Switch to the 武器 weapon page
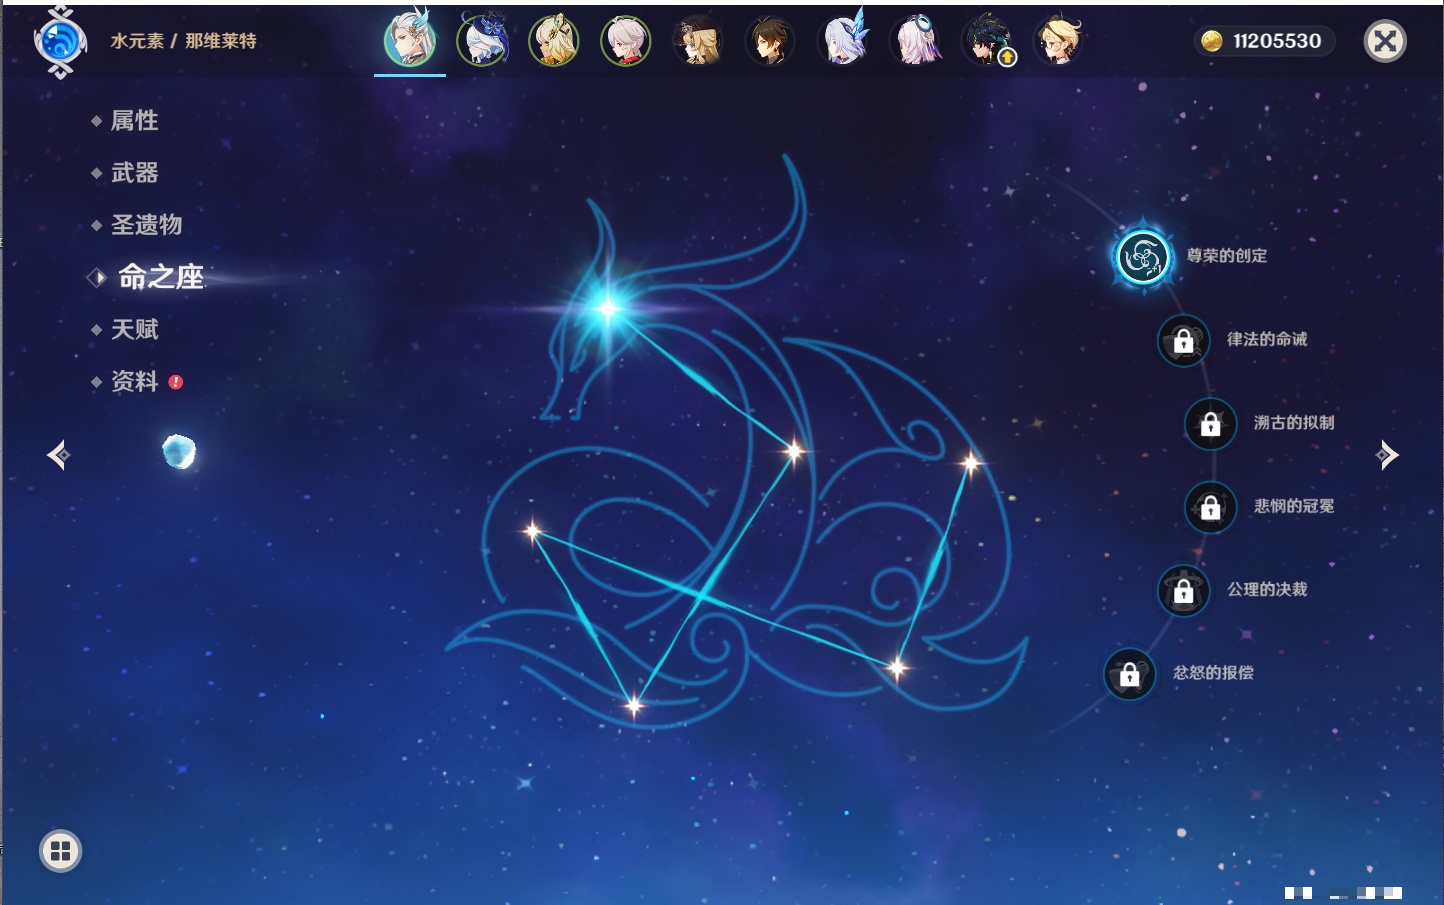The image size is (1444, 905). (x=134, y=173)
